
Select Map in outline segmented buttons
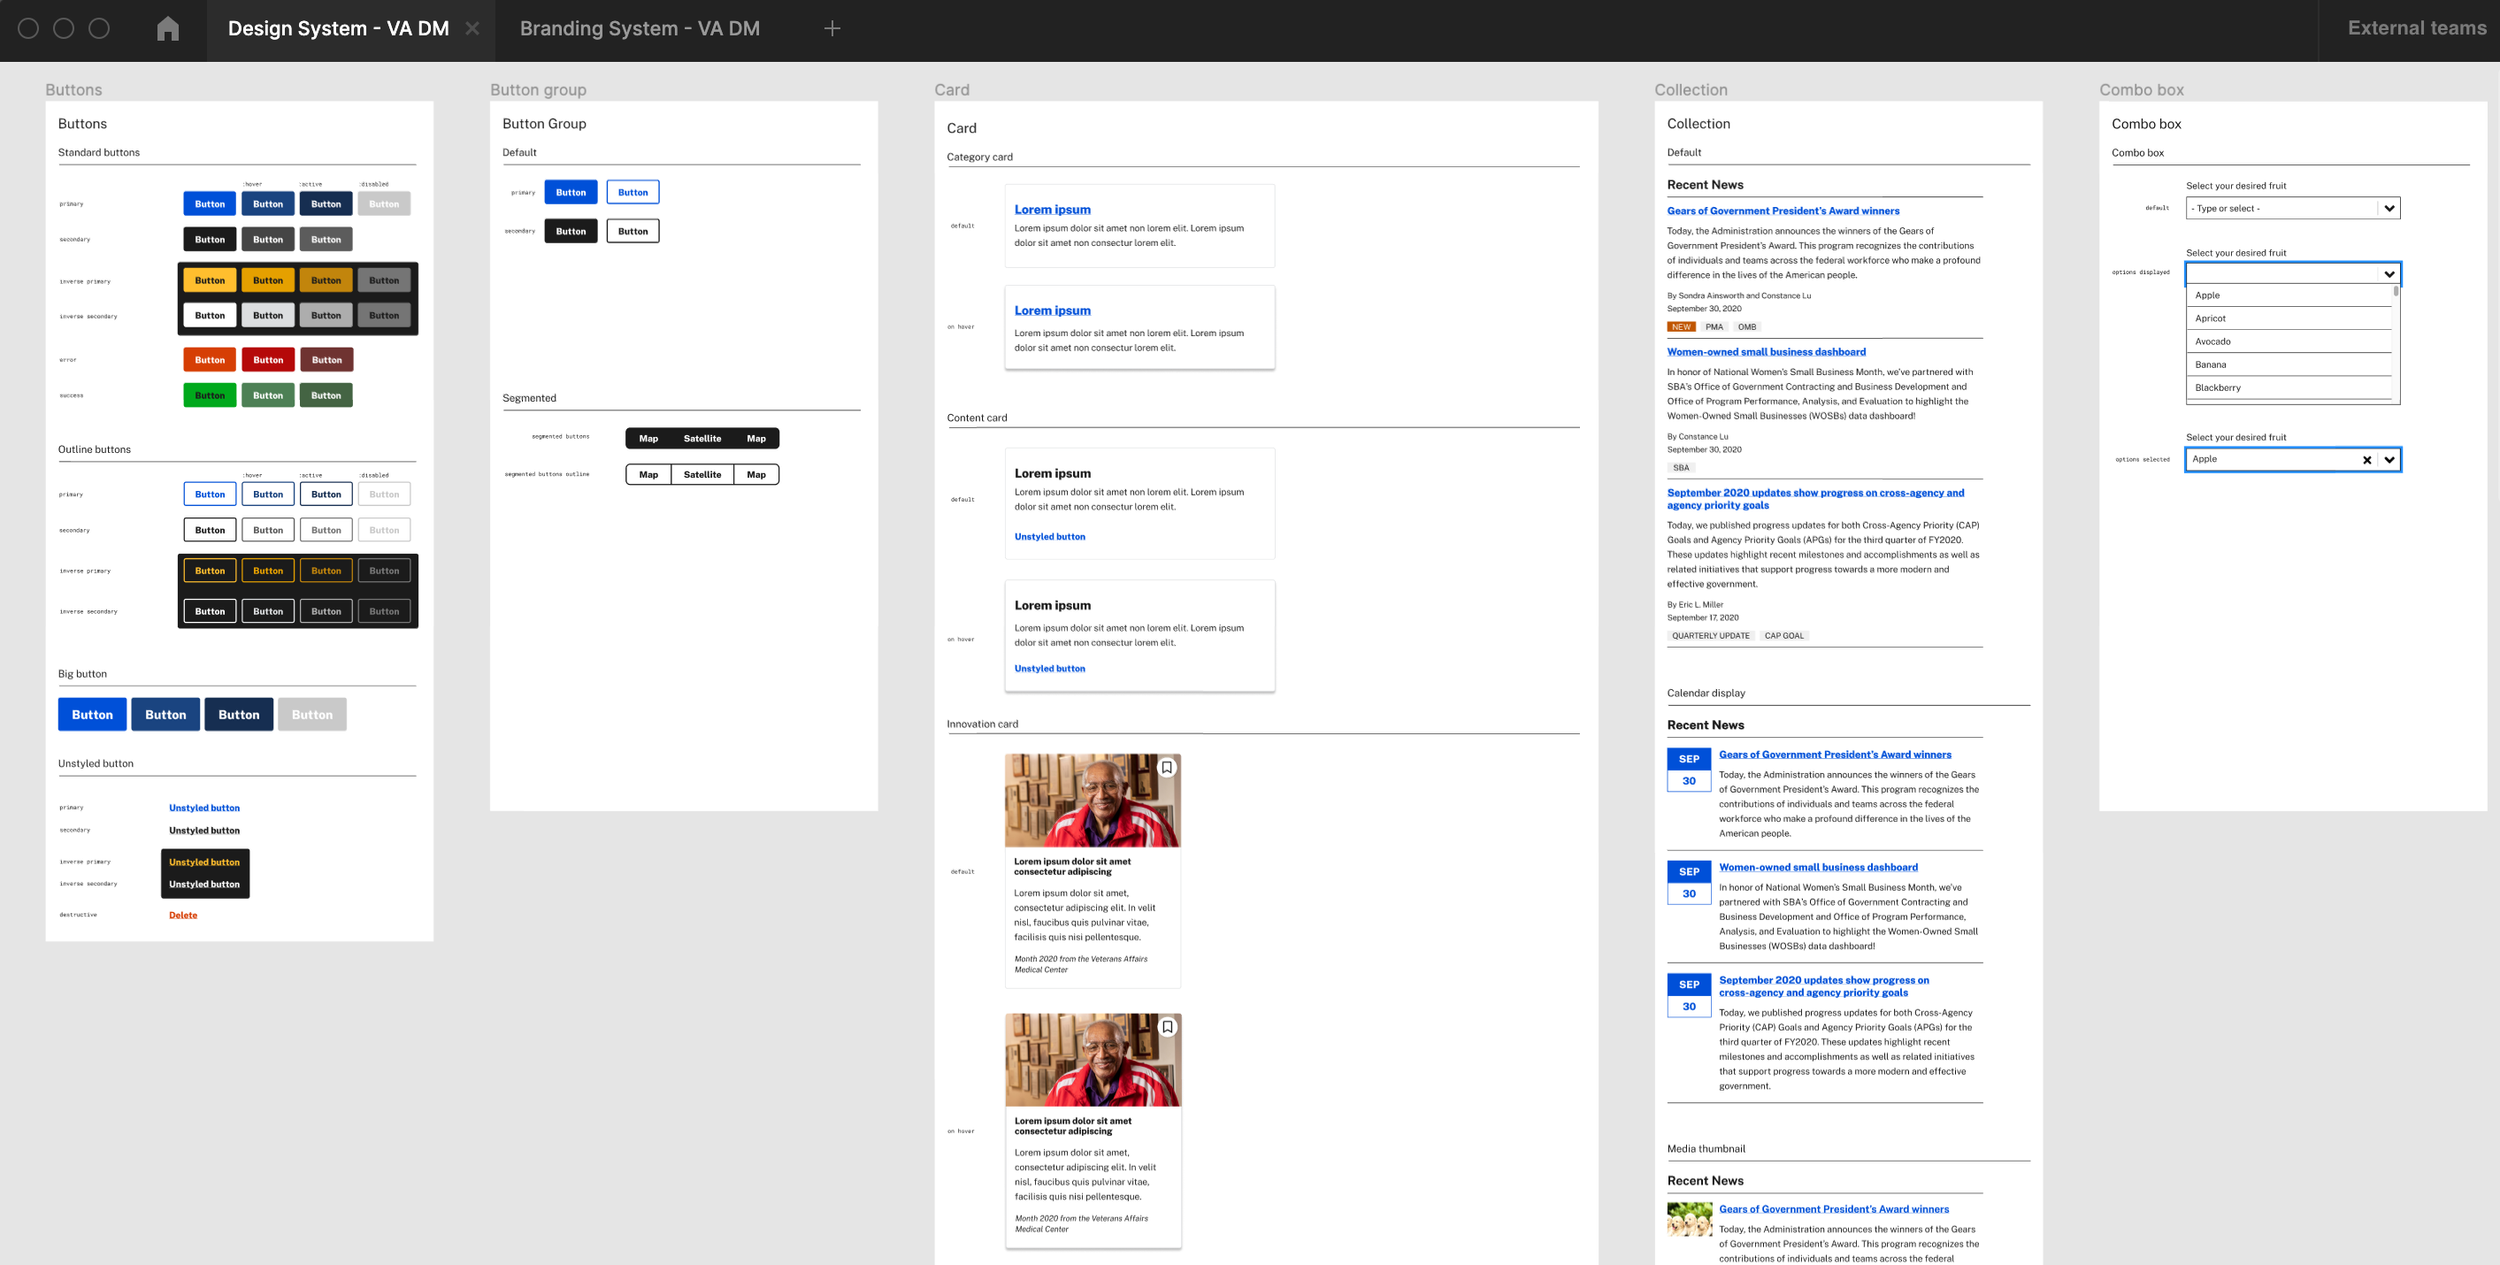(648, 475)
